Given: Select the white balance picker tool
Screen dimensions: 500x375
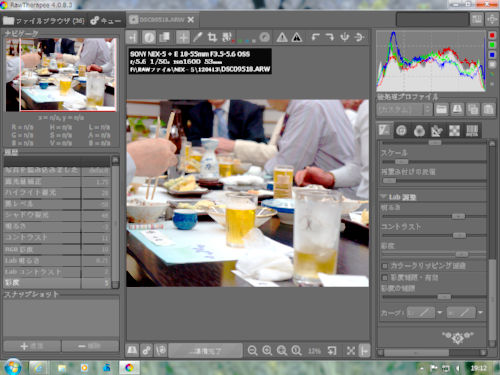Looking at the screenshot, I should [x=198, y=37].
